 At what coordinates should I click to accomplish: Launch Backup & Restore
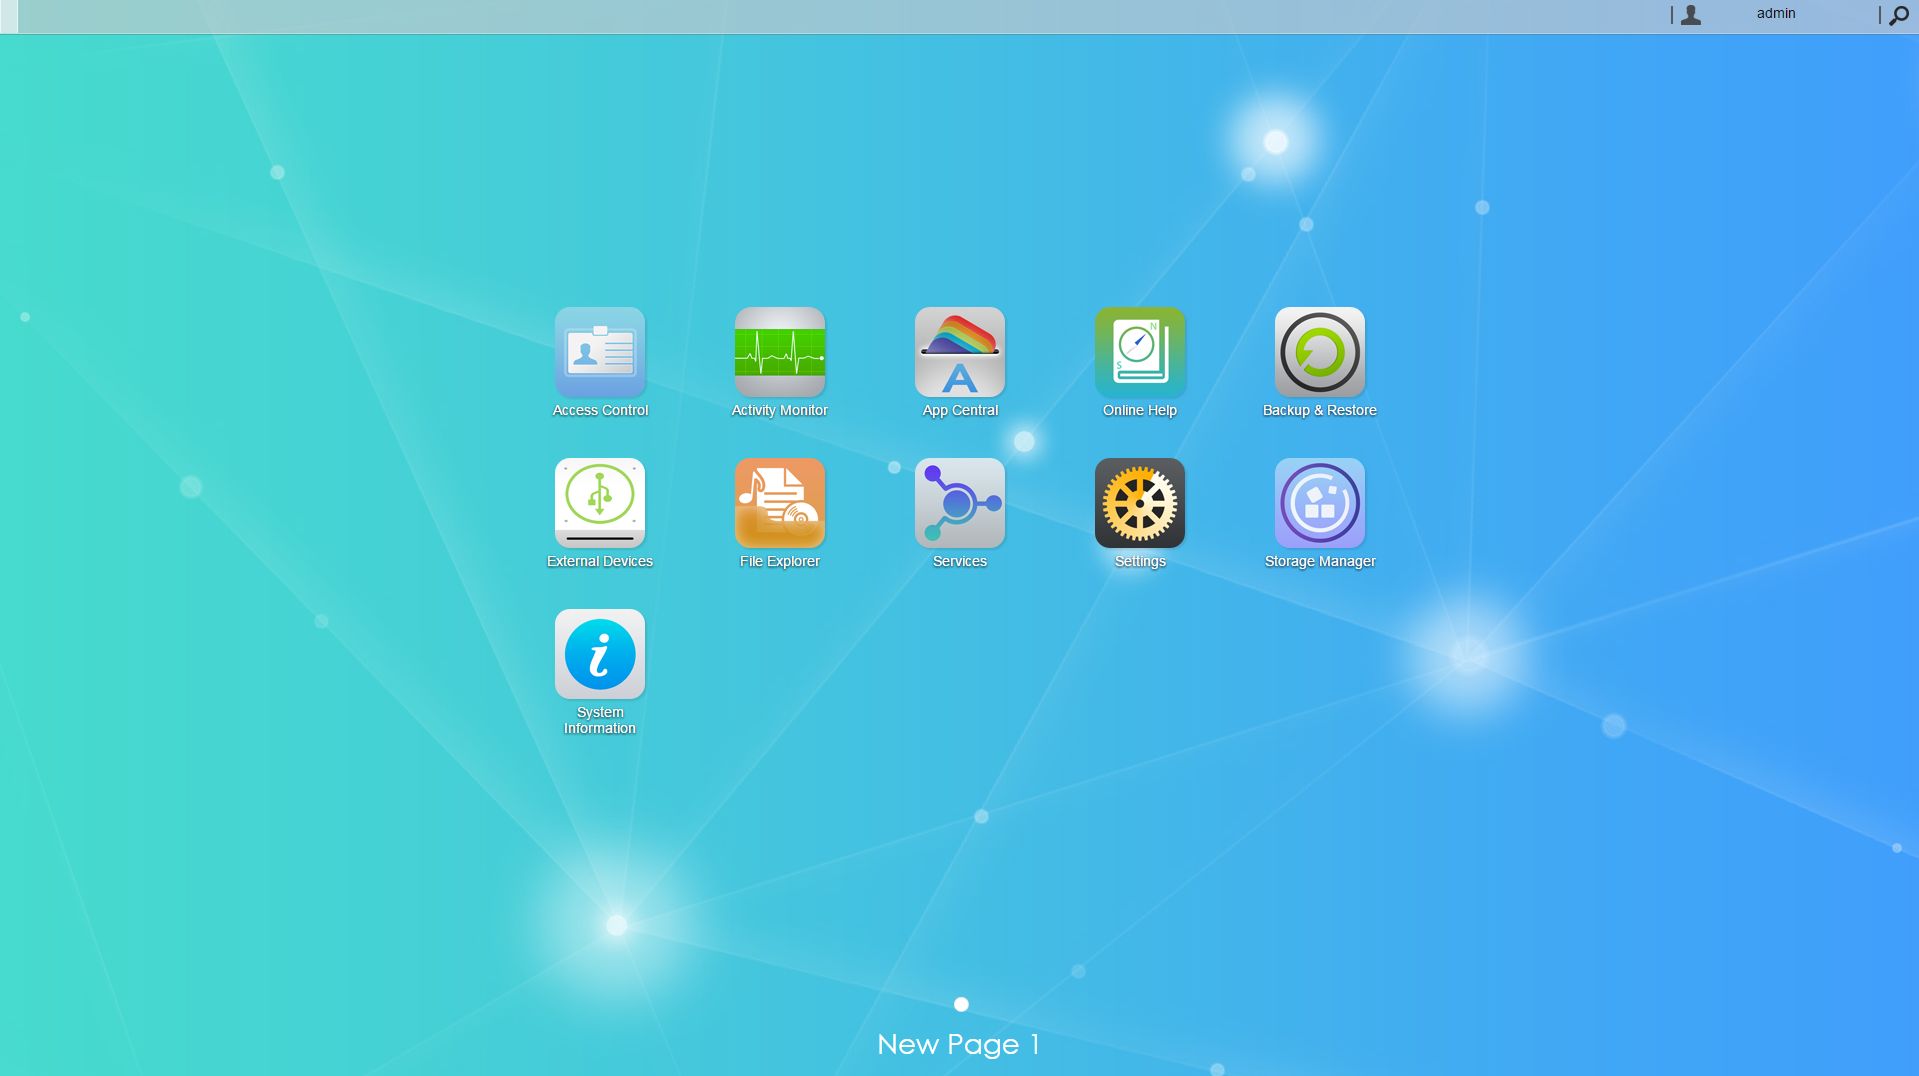point(1319,352)
